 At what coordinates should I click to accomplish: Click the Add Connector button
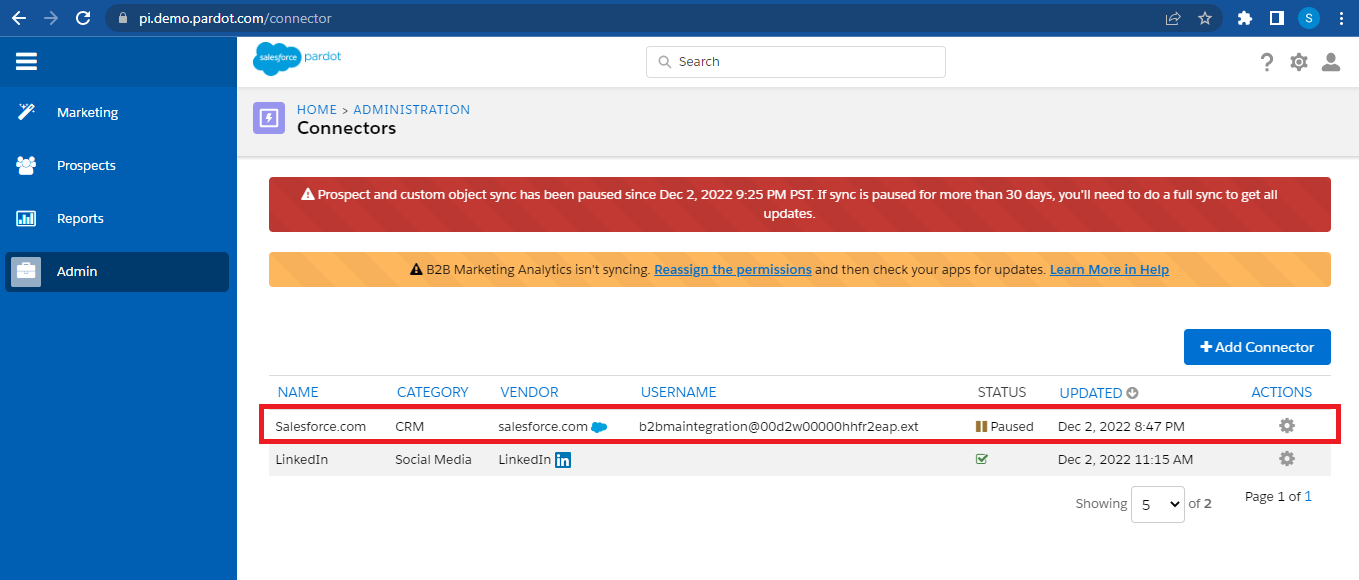point(1257,347)
